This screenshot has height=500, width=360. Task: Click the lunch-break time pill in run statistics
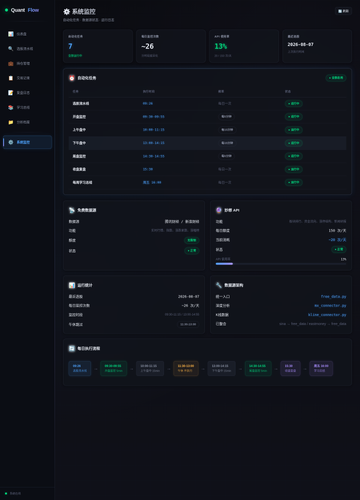(x=188, y=324)
